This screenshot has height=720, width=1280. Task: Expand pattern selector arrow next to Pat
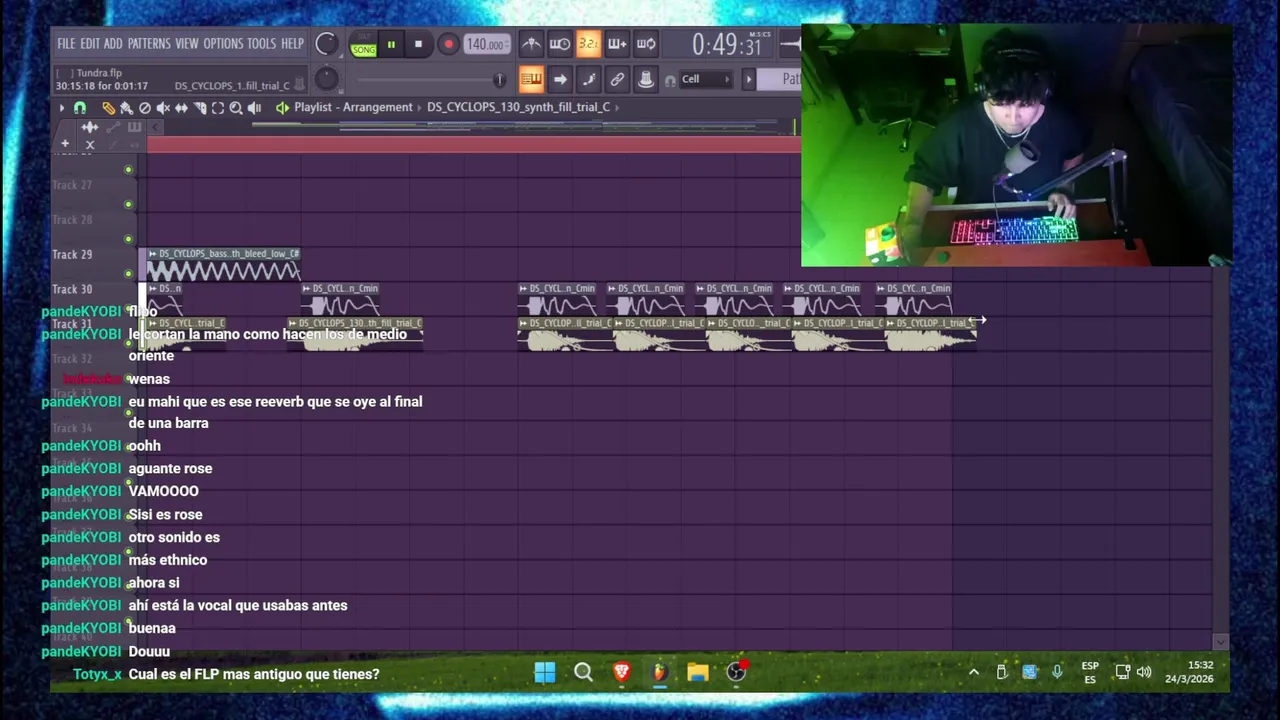[x=749, y=79]
